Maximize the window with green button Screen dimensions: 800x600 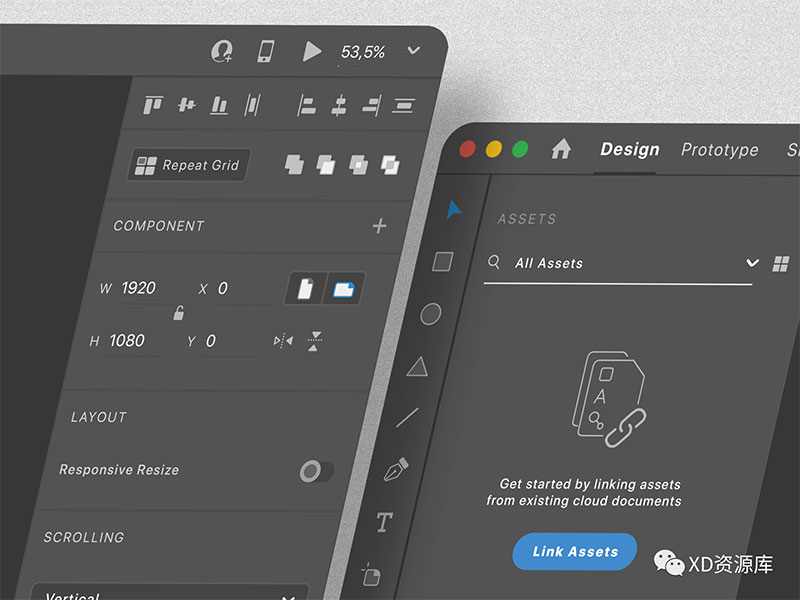[x=520, y=149]
